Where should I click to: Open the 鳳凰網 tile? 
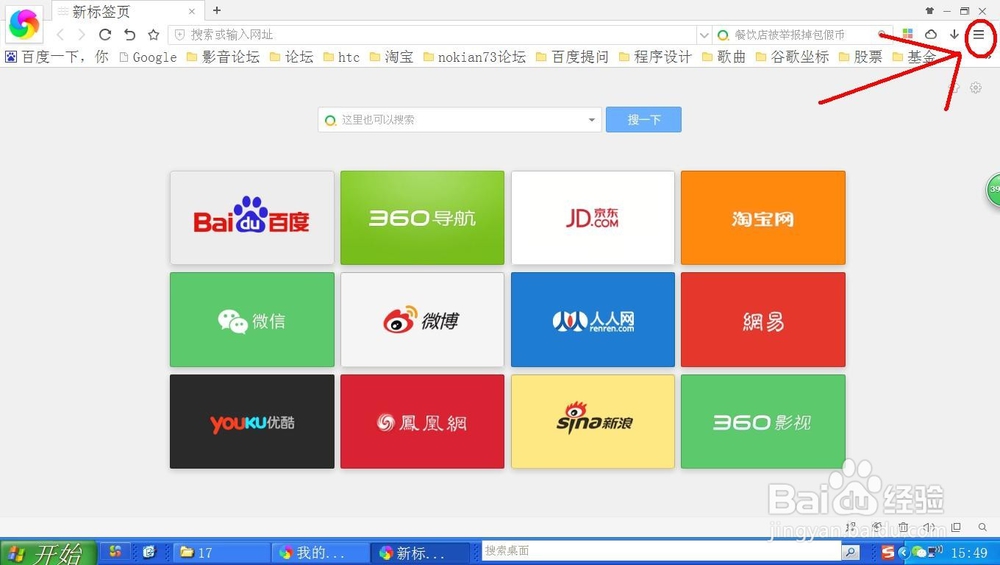coord(422,422)
